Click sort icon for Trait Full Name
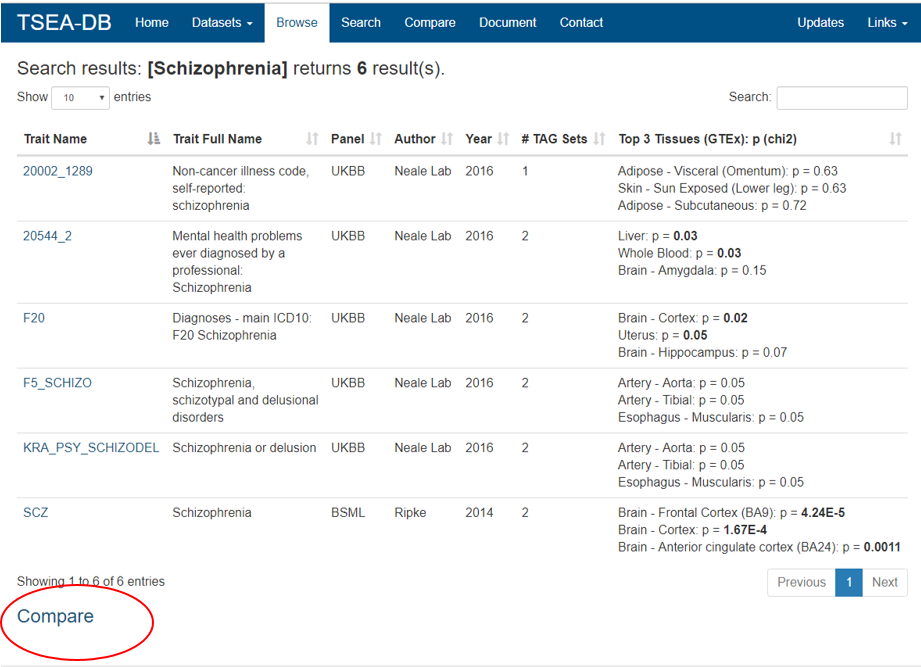Screen dimensions: 921x667 [x=312, y=139]
